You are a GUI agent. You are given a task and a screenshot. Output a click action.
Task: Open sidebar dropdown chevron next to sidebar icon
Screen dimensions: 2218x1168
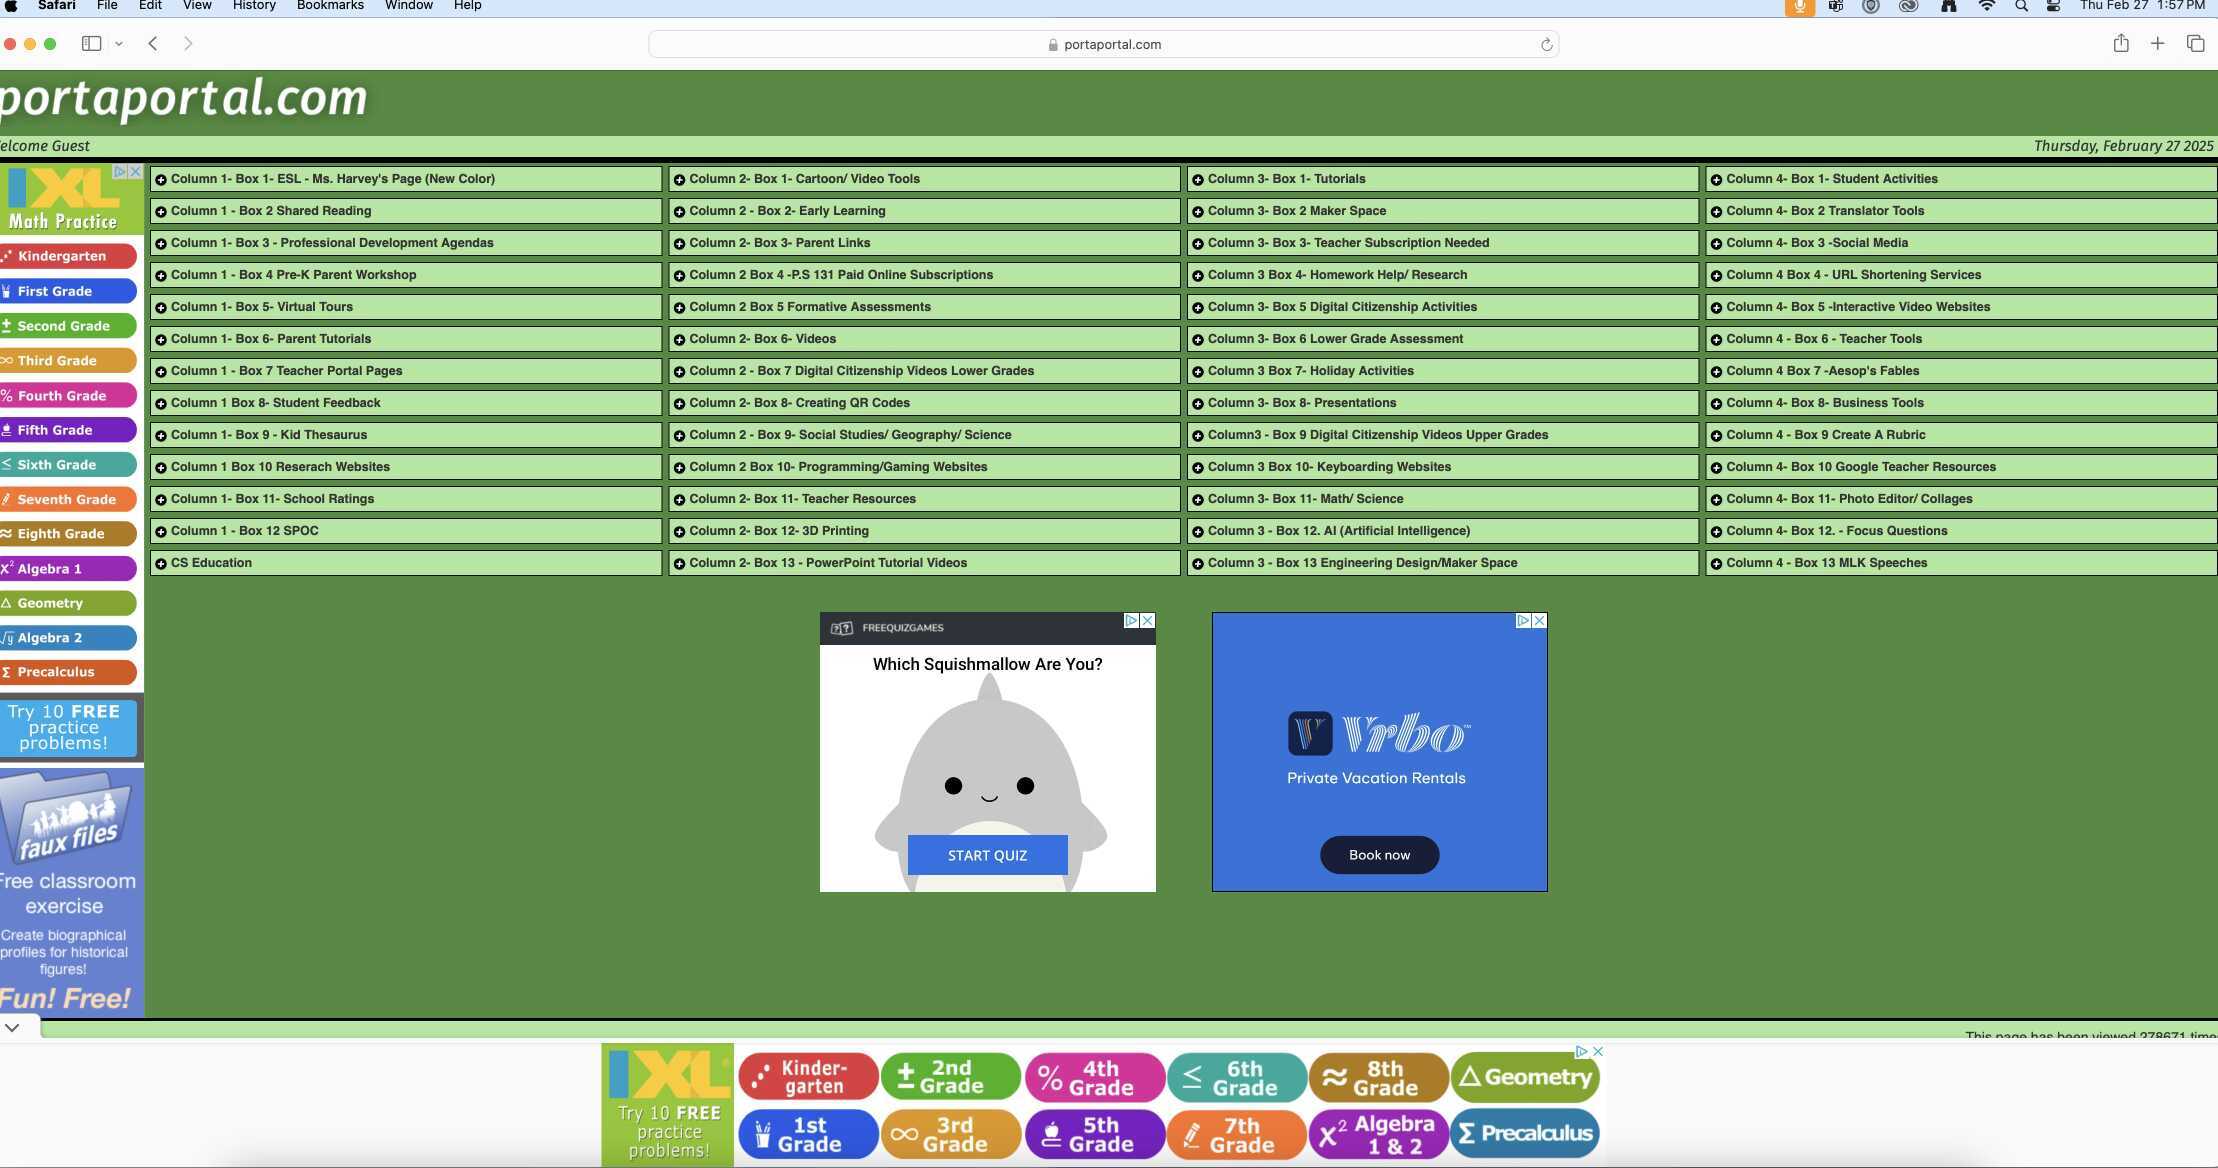[119, 44]
